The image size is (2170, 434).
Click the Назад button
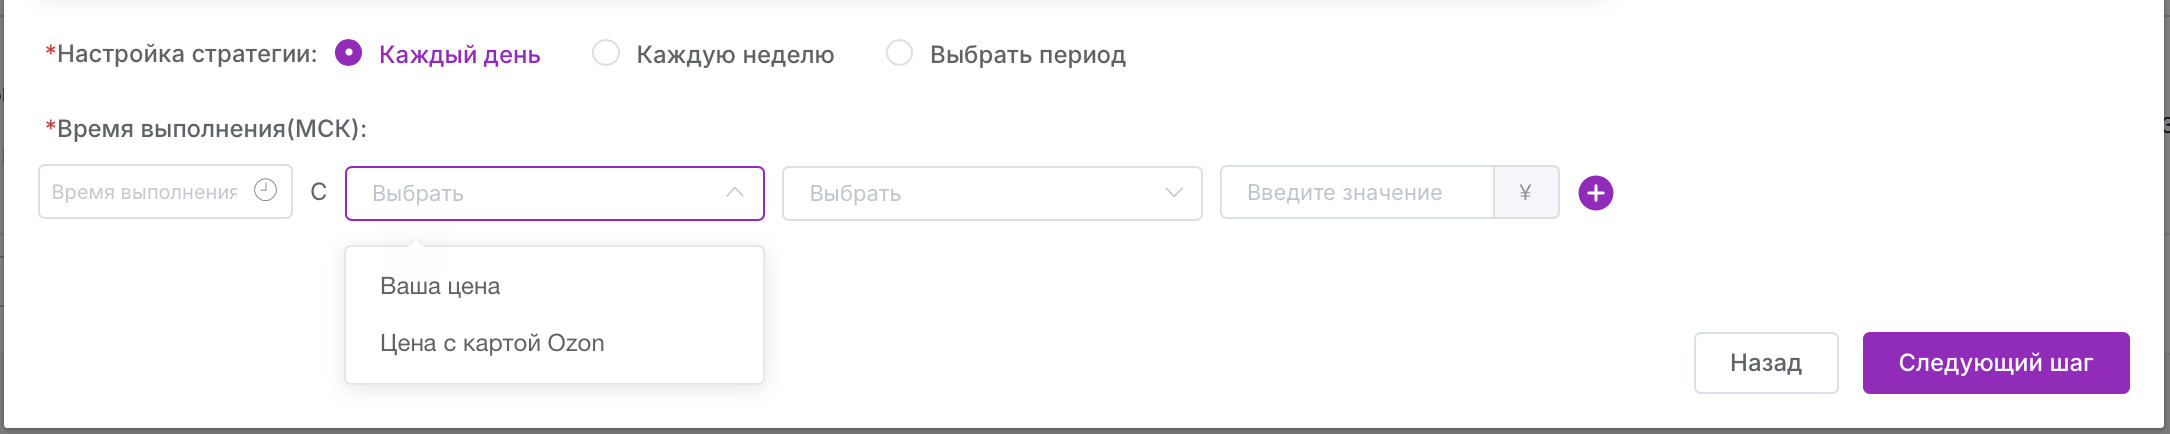coord(1766,363)
